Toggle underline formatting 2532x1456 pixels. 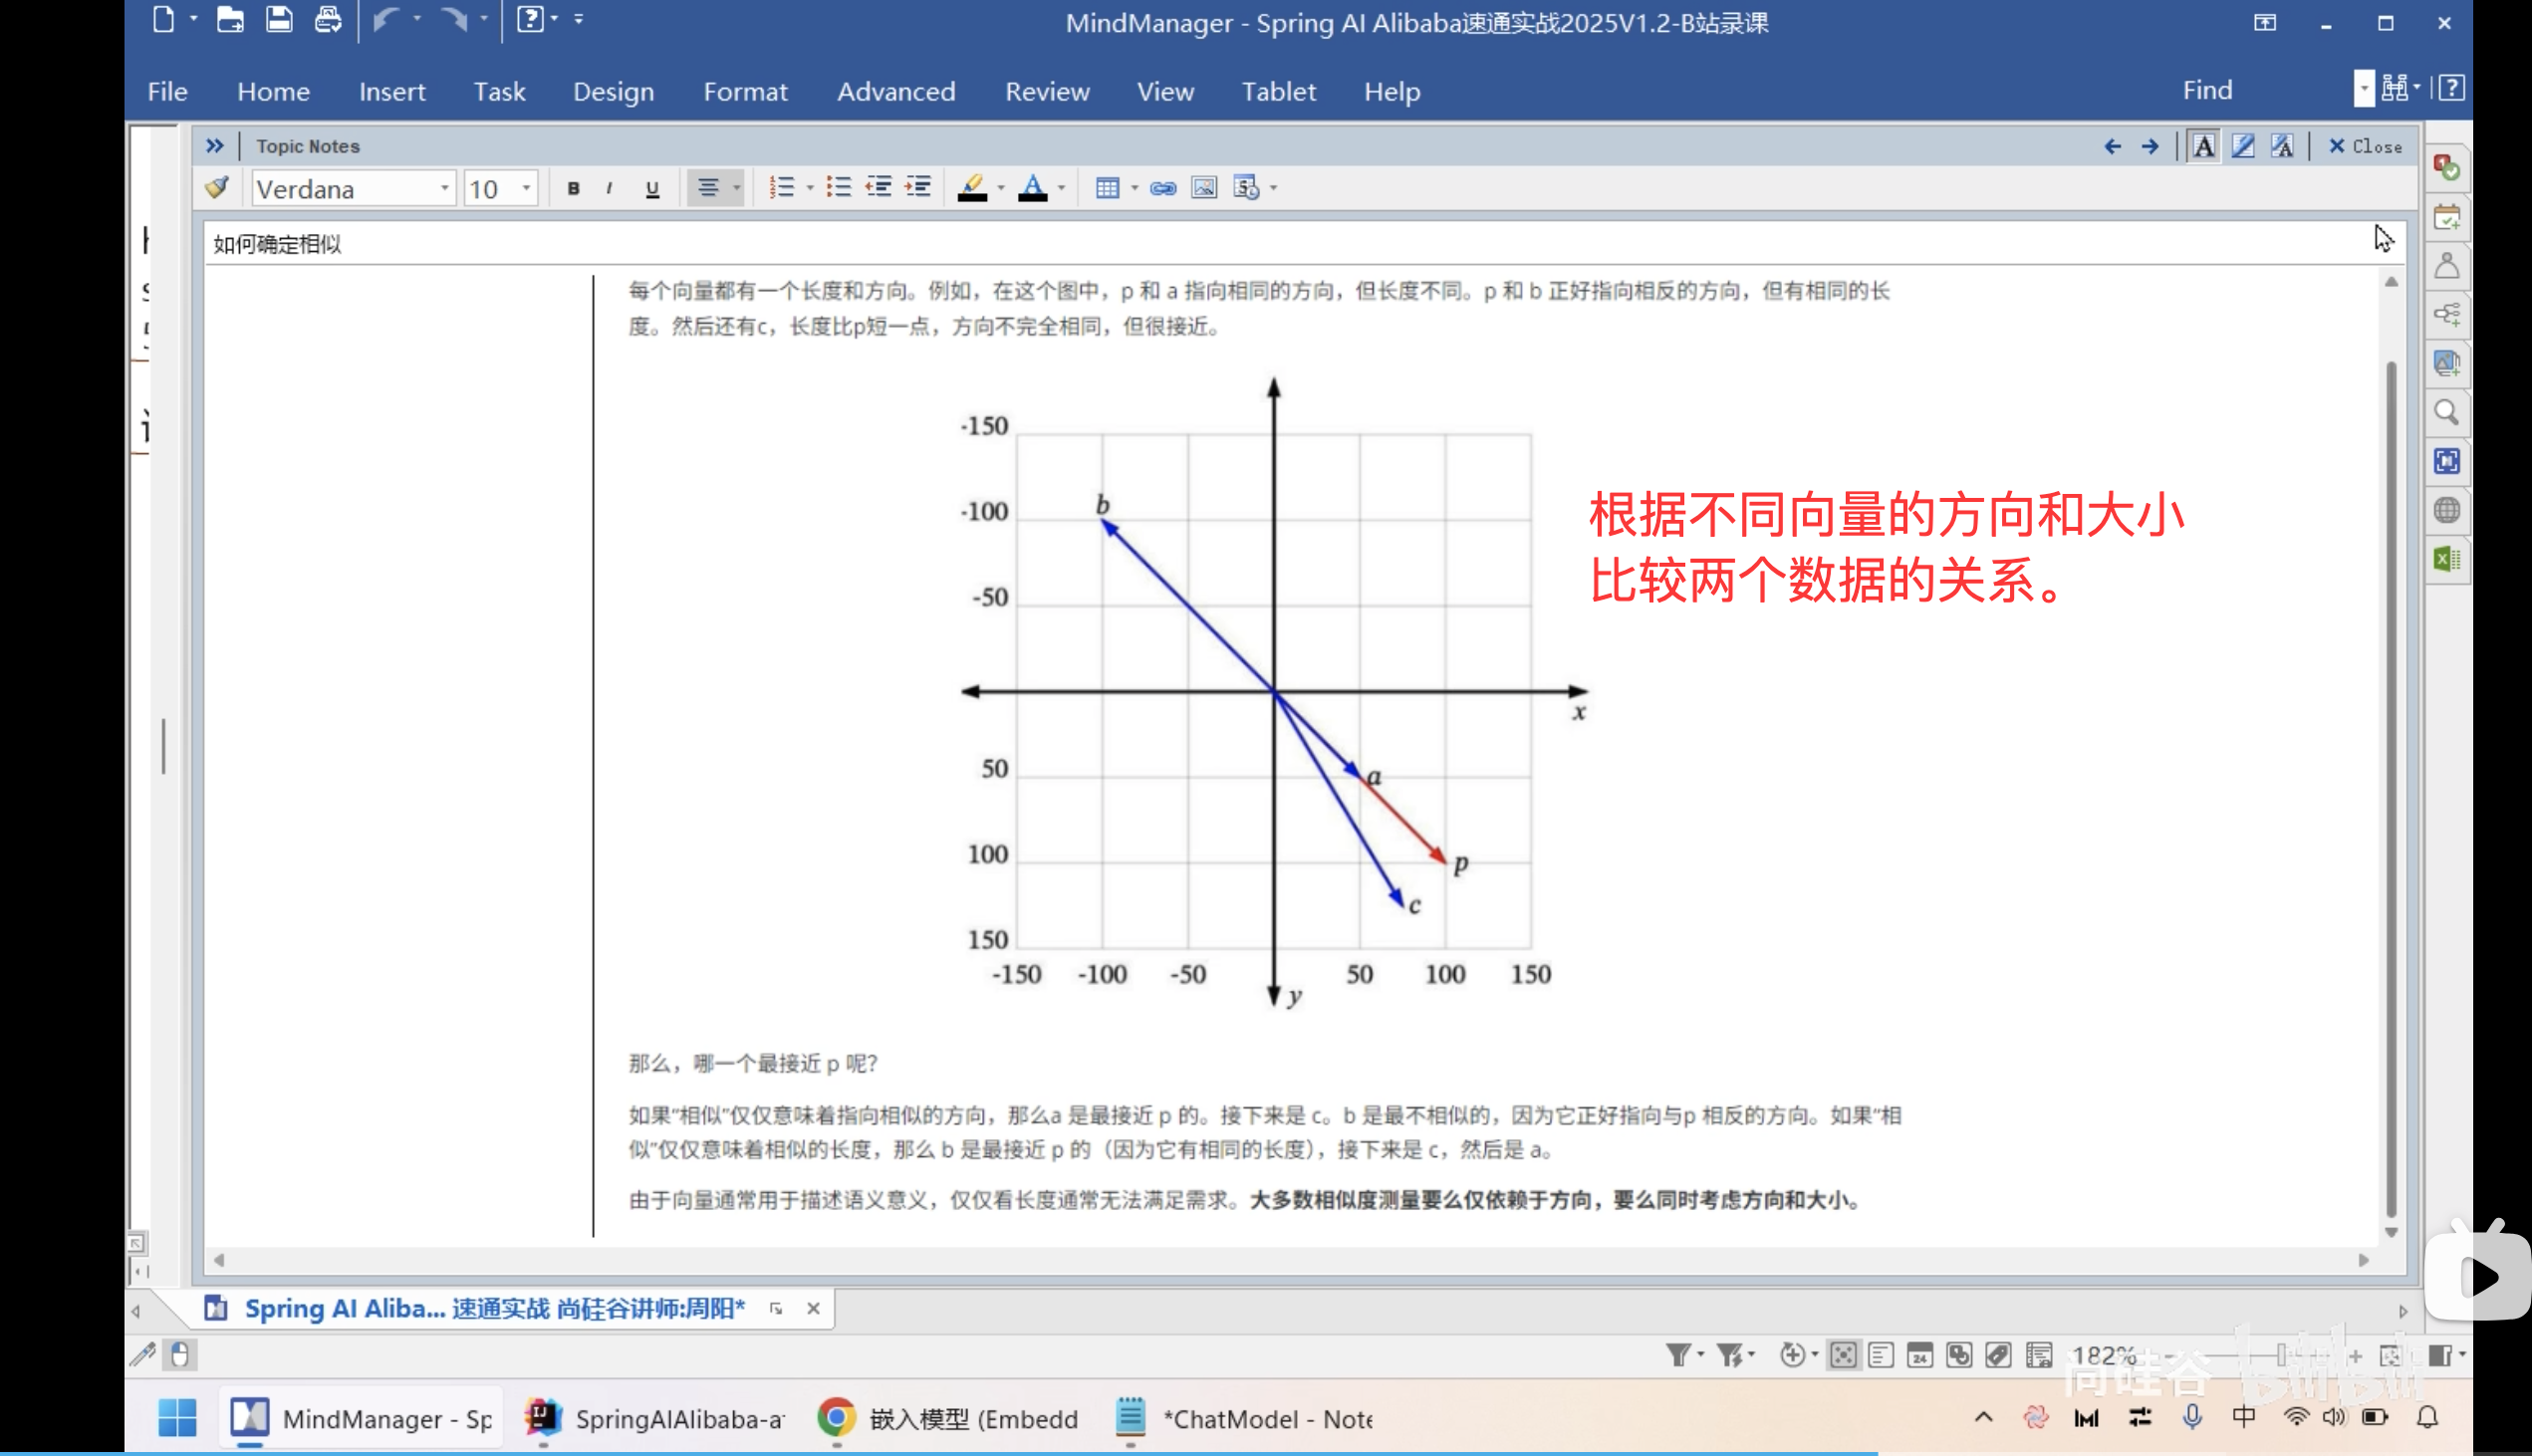[652, 187]
